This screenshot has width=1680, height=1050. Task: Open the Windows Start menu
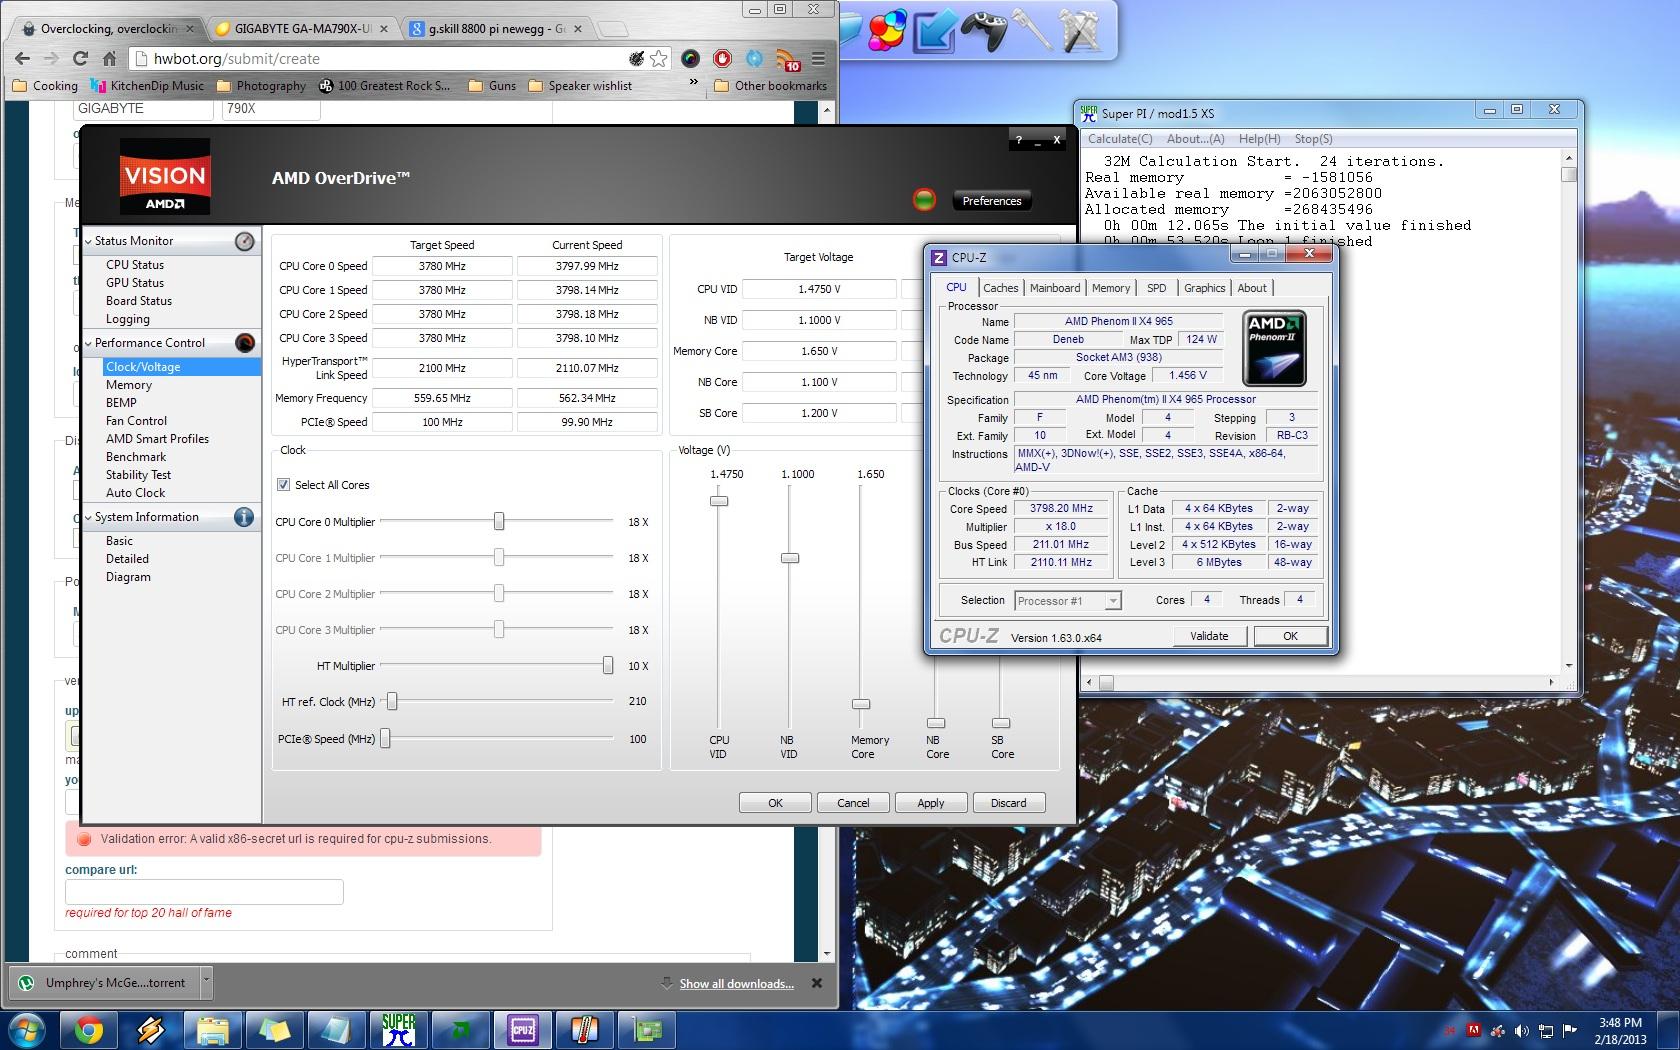(x=27, y=1030)
